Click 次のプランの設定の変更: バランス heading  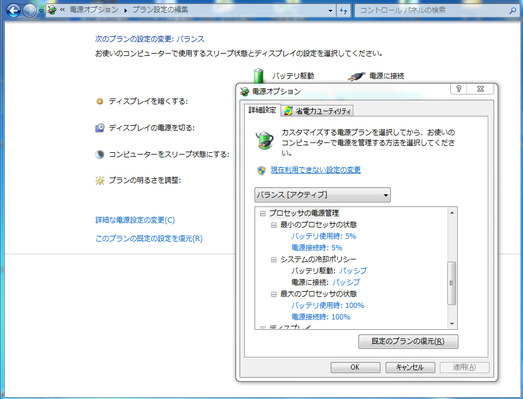[x=149, y=39]
